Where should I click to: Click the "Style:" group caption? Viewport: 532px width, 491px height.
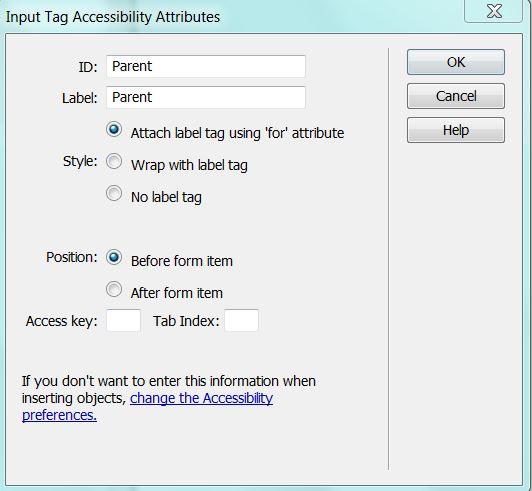click(80, 161)
